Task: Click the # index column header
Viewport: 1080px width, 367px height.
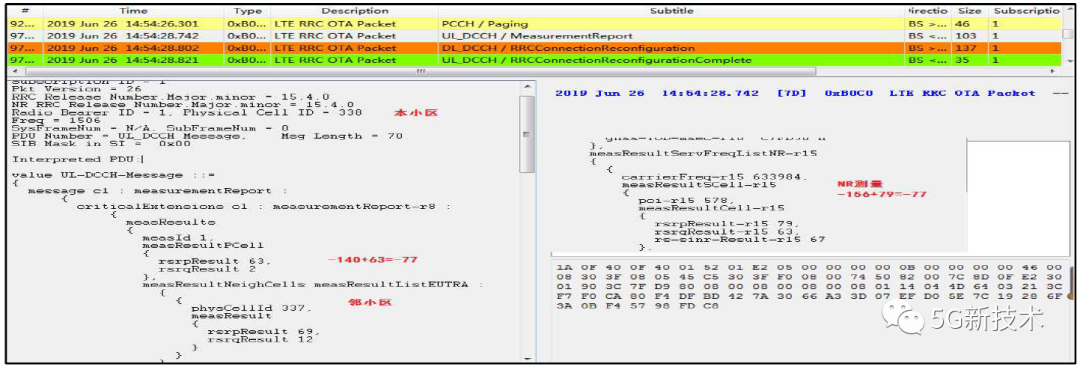Action: pyautogui.click(x=25, y=11)
